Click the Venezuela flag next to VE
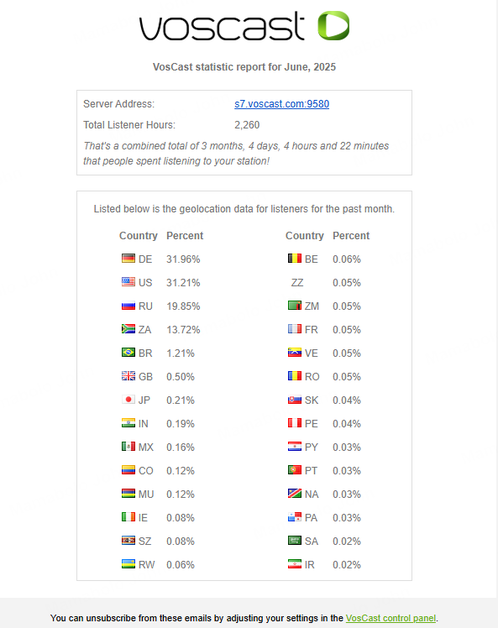 coord(294,352)
